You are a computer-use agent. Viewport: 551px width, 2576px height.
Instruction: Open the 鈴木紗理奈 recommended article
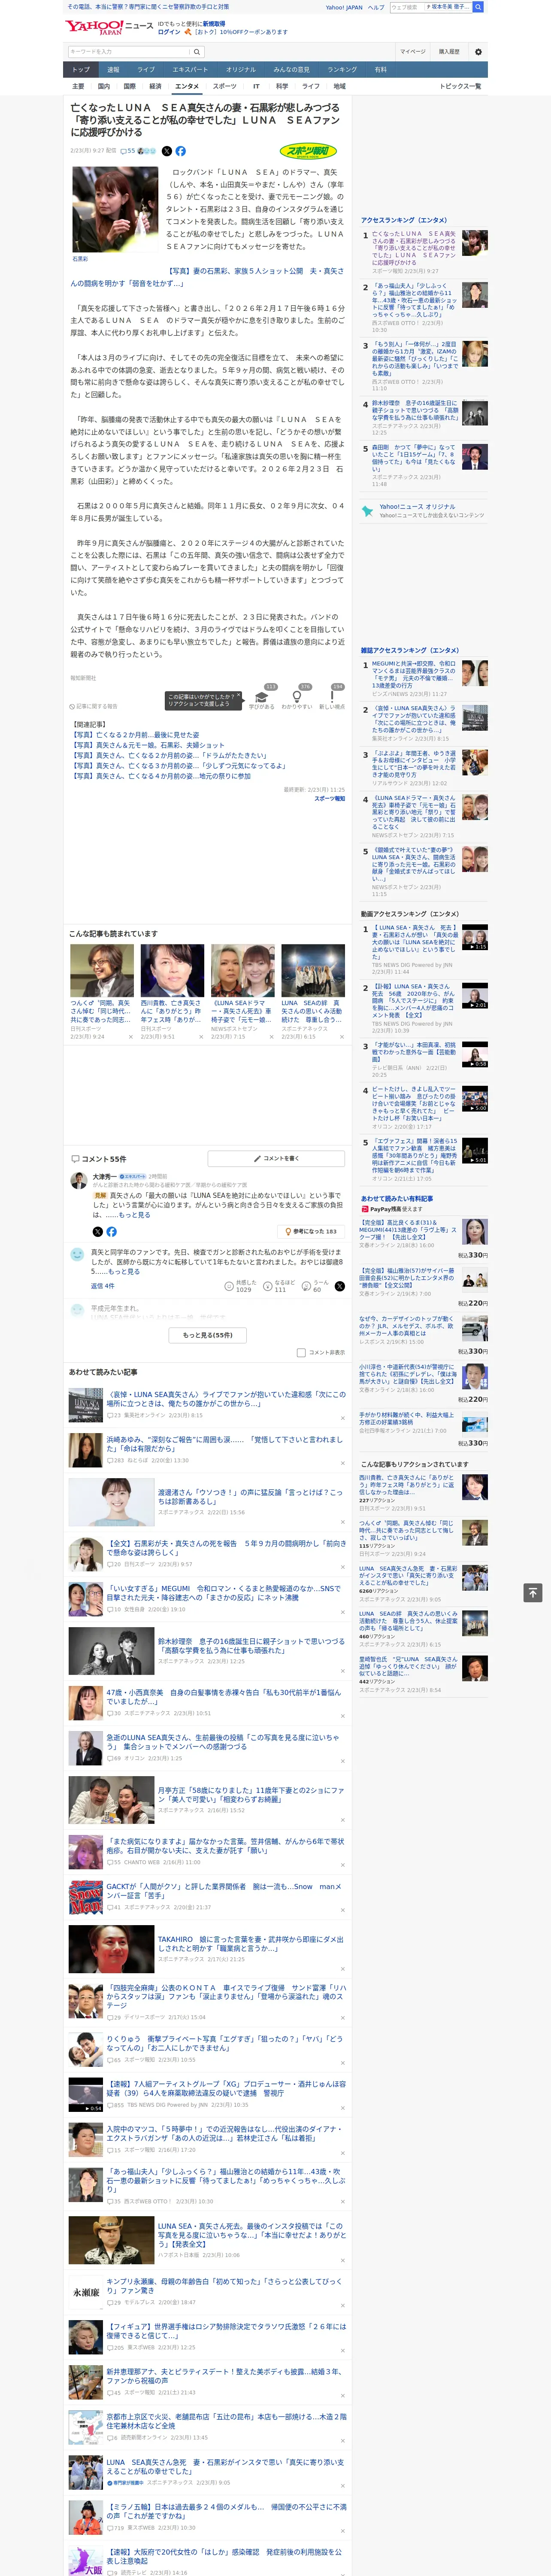coord(250,1645)
